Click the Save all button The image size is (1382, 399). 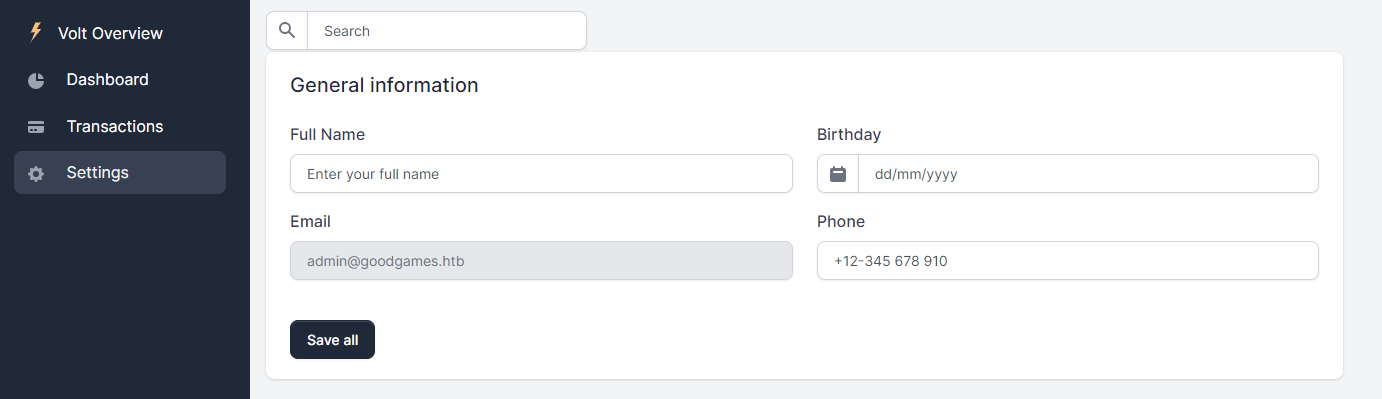pyautogui.click(x=332, y=340)
